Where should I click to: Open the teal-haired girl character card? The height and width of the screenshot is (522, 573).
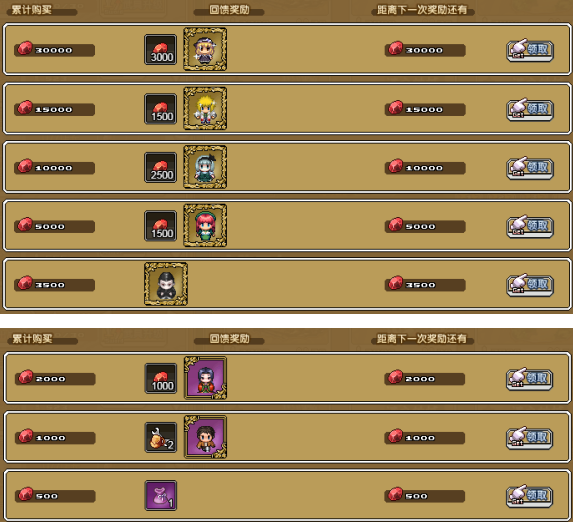205,167
